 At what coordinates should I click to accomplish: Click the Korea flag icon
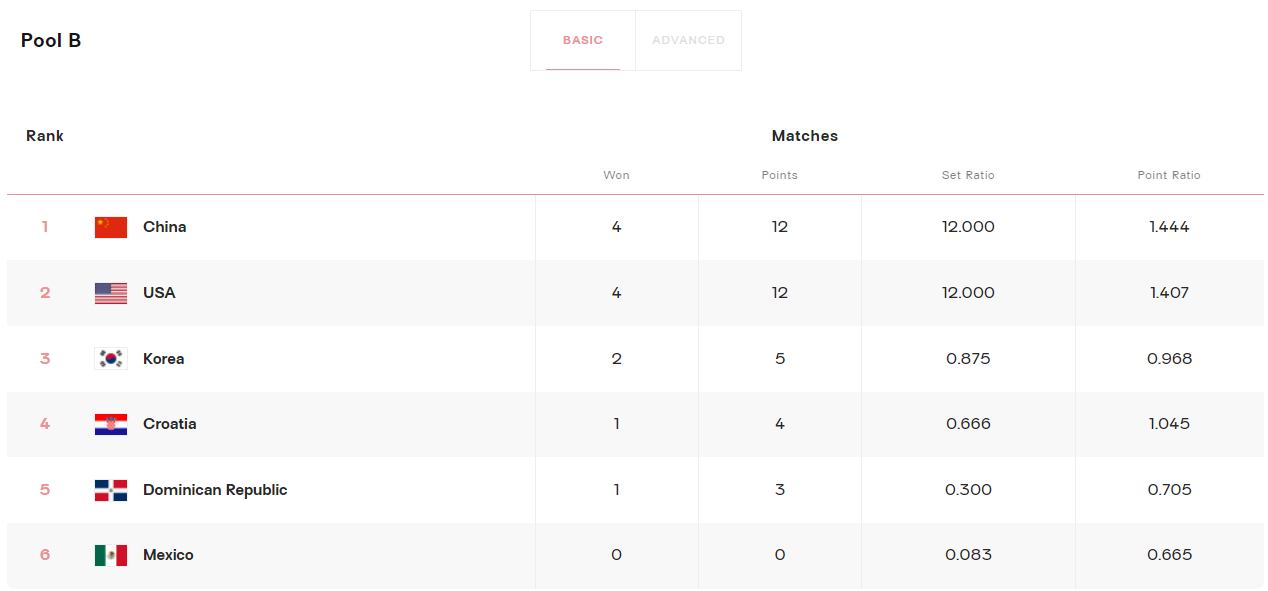coord(111,359)
